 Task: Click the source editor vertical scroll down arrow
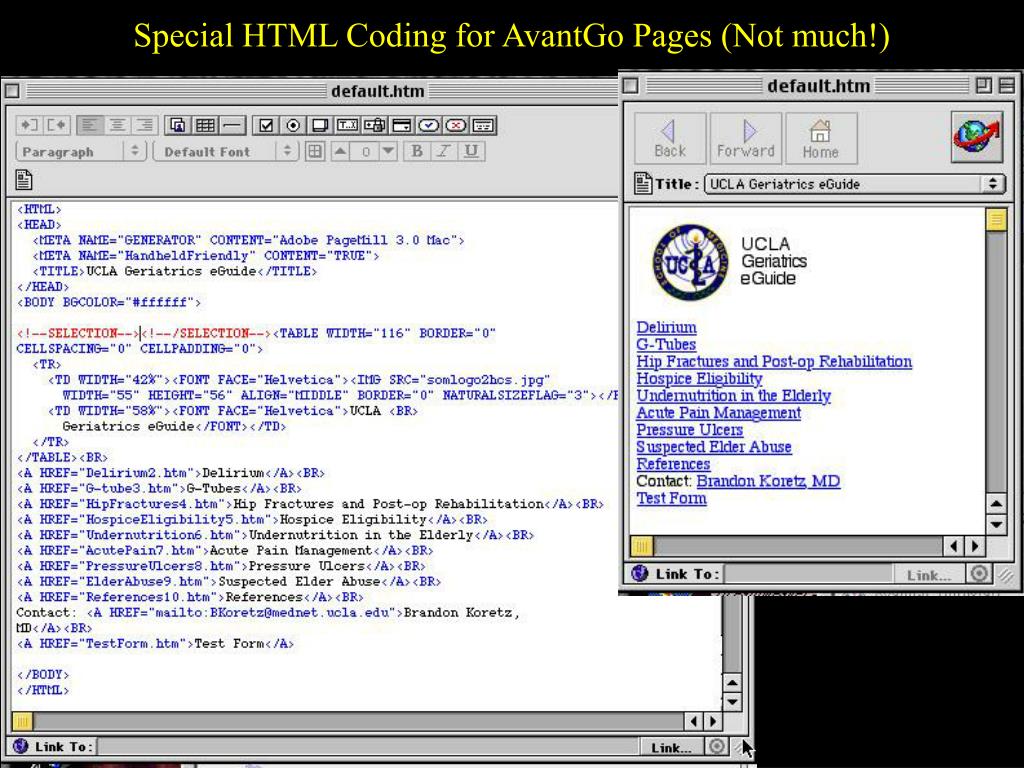pyautogui.click(x=732, y=703)
